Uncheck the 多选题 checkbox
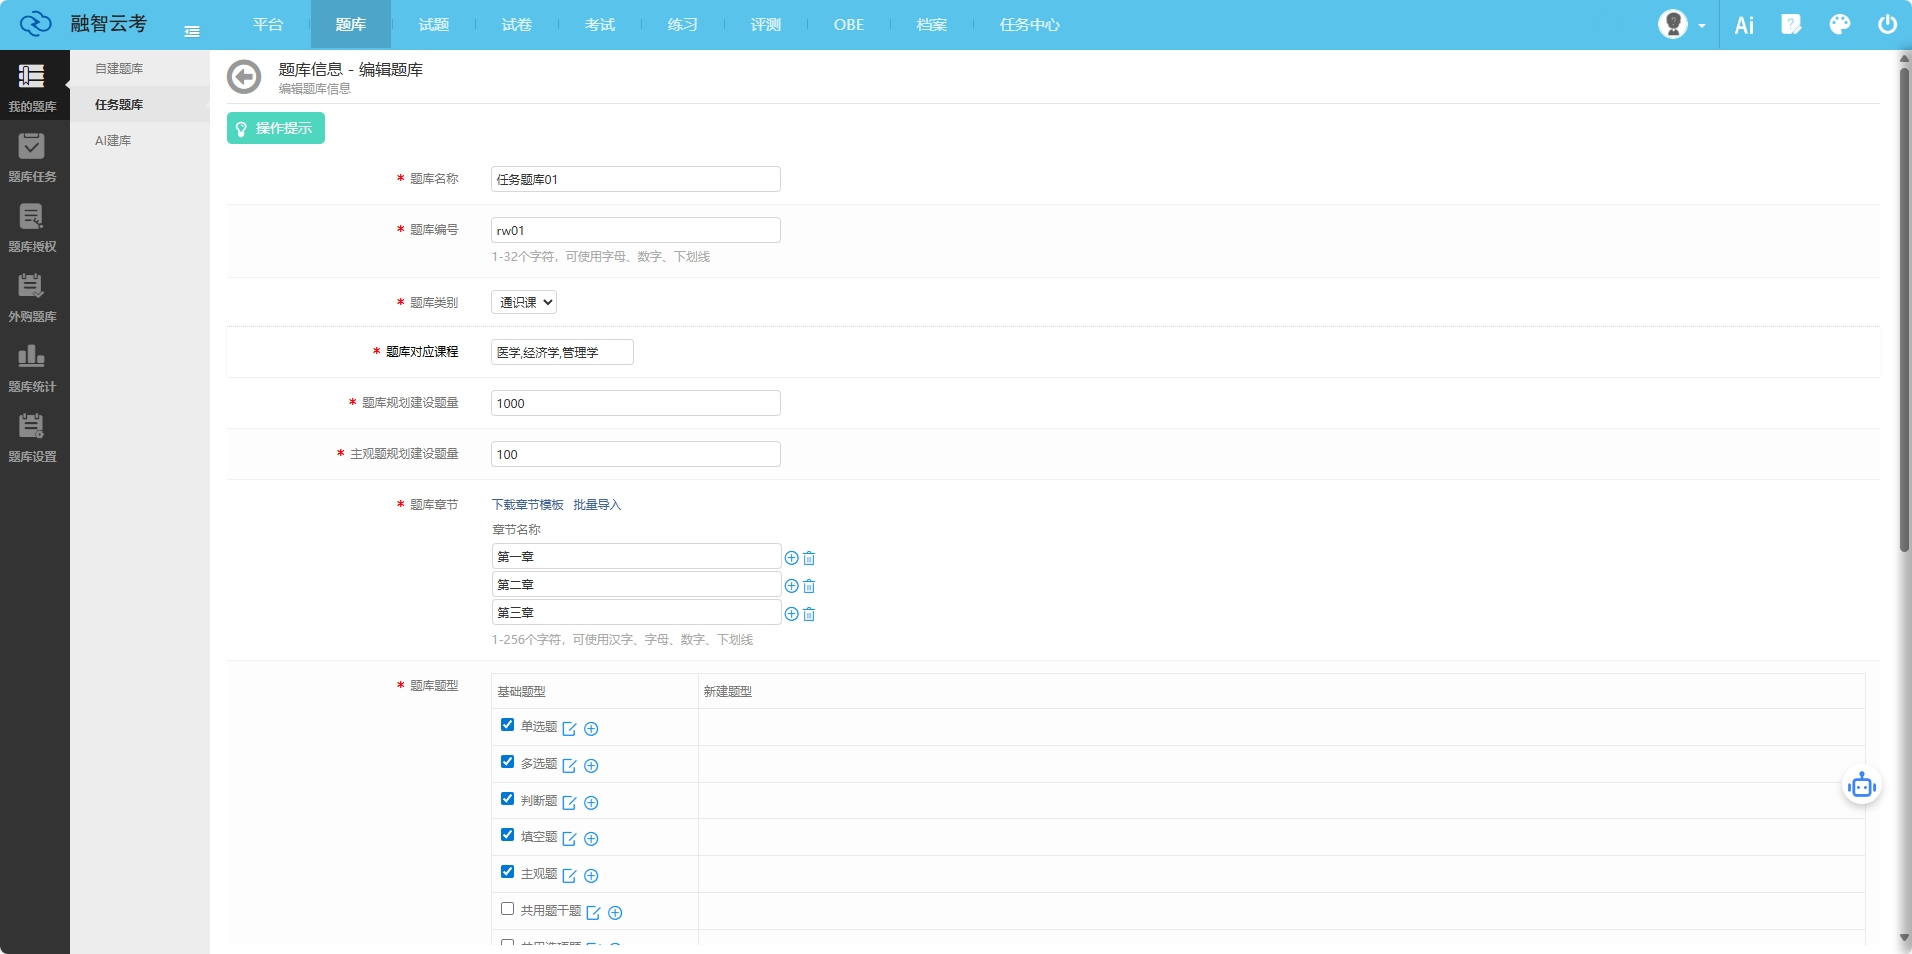This screenshot has width=1912, height=954. (x=507, y=762)
